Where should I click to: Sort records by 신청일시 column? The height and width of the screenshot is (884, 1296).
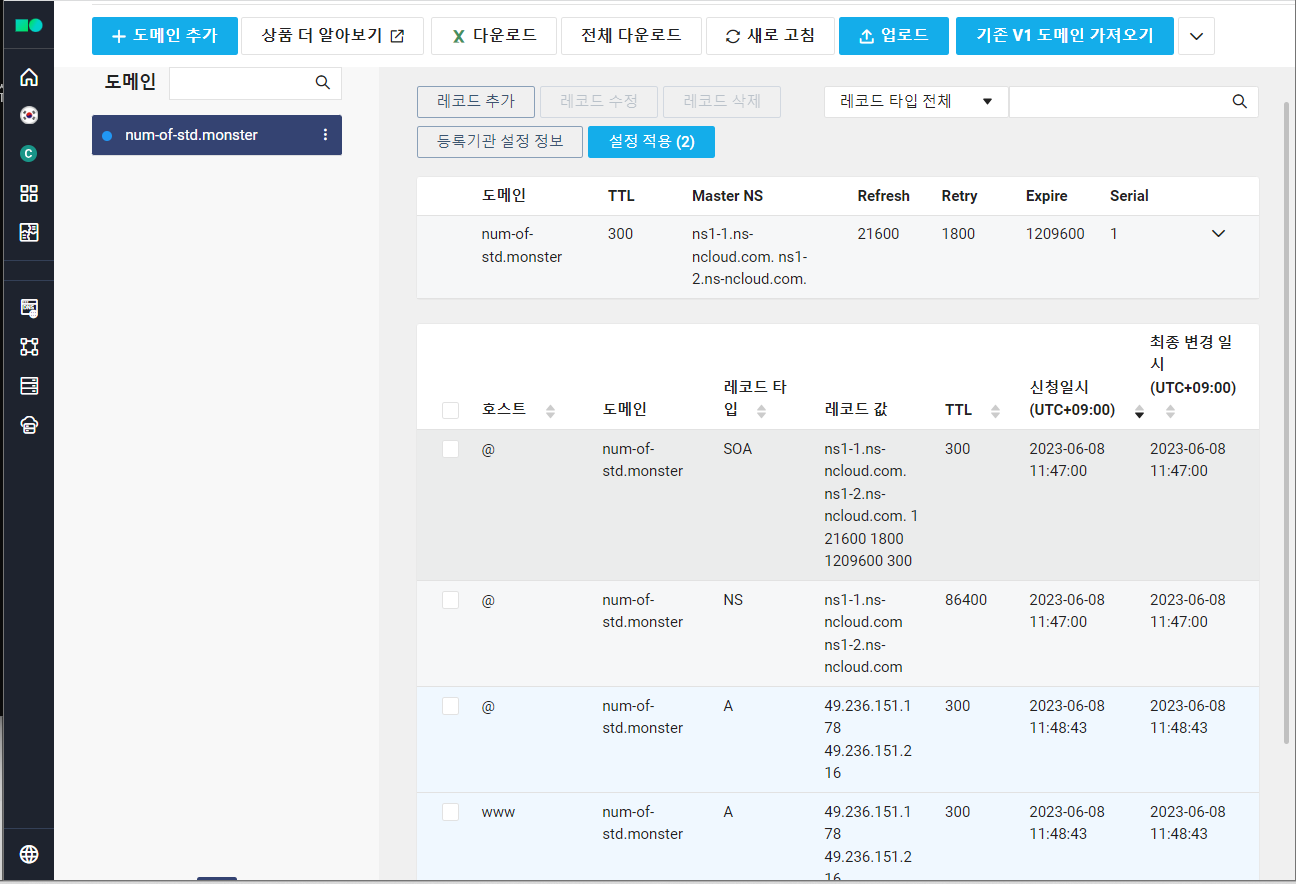tap(1139, 410)
